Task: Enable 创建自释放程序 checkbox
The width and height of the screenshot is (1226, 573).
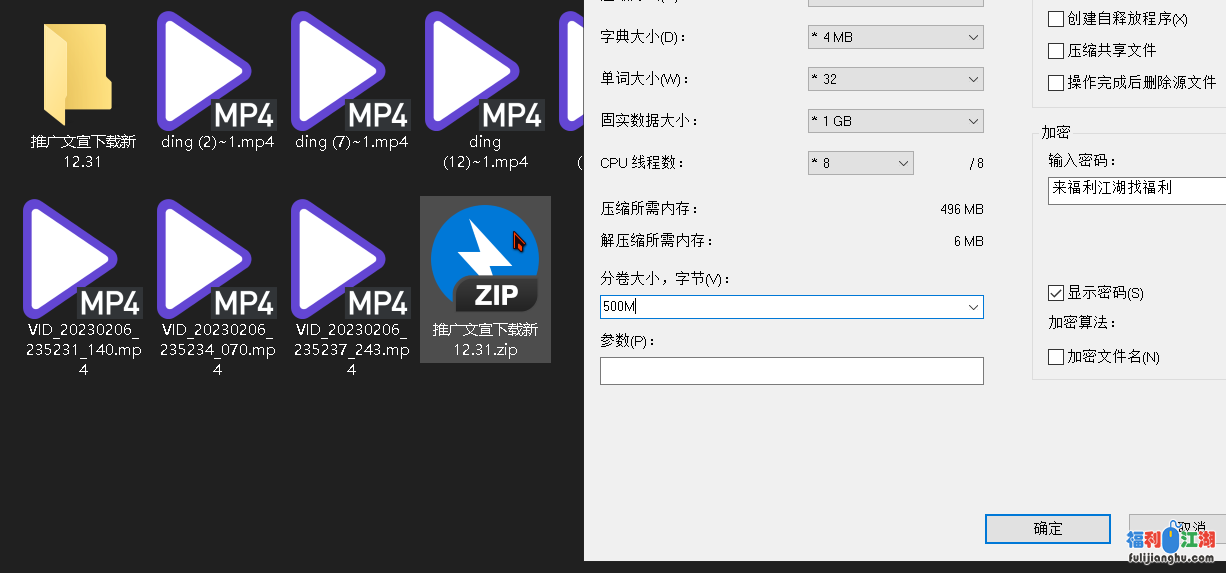Action: 1055,19
